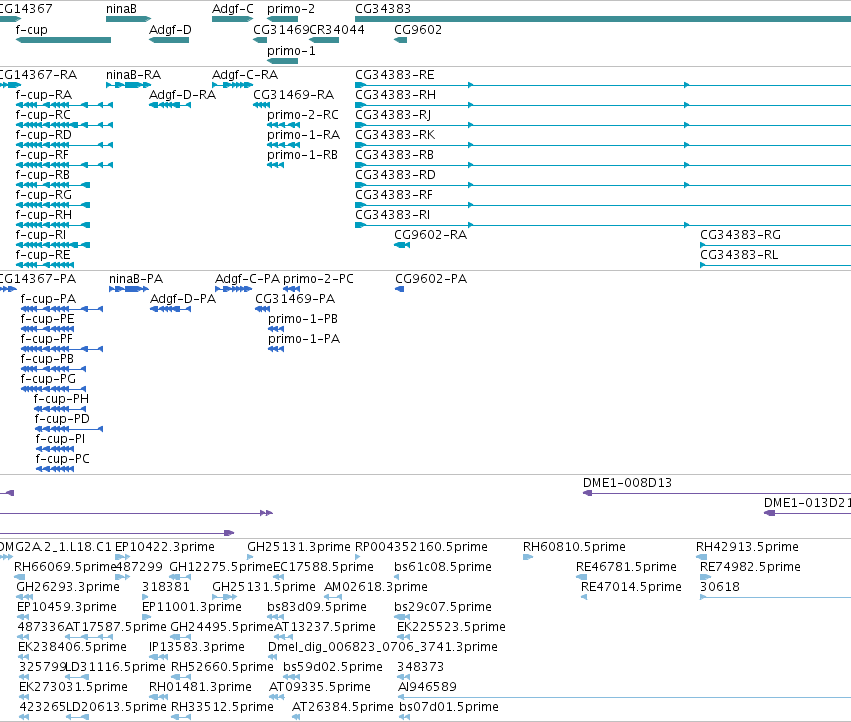Click the f-cup-PC protein
851x722 pixels.
coord(54,469)
